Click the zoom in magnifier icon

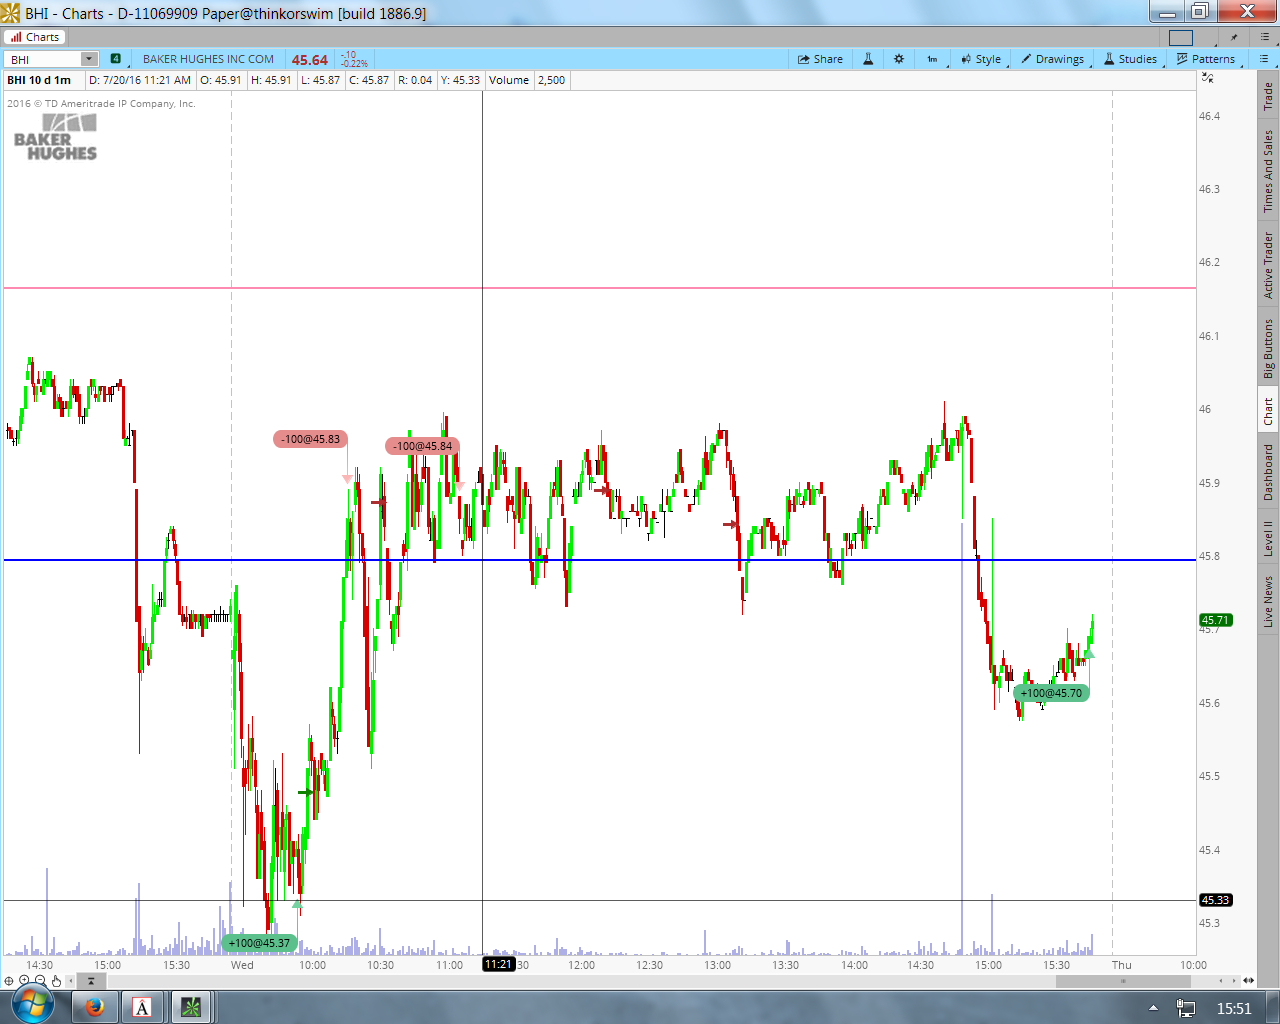click(24, 981)
